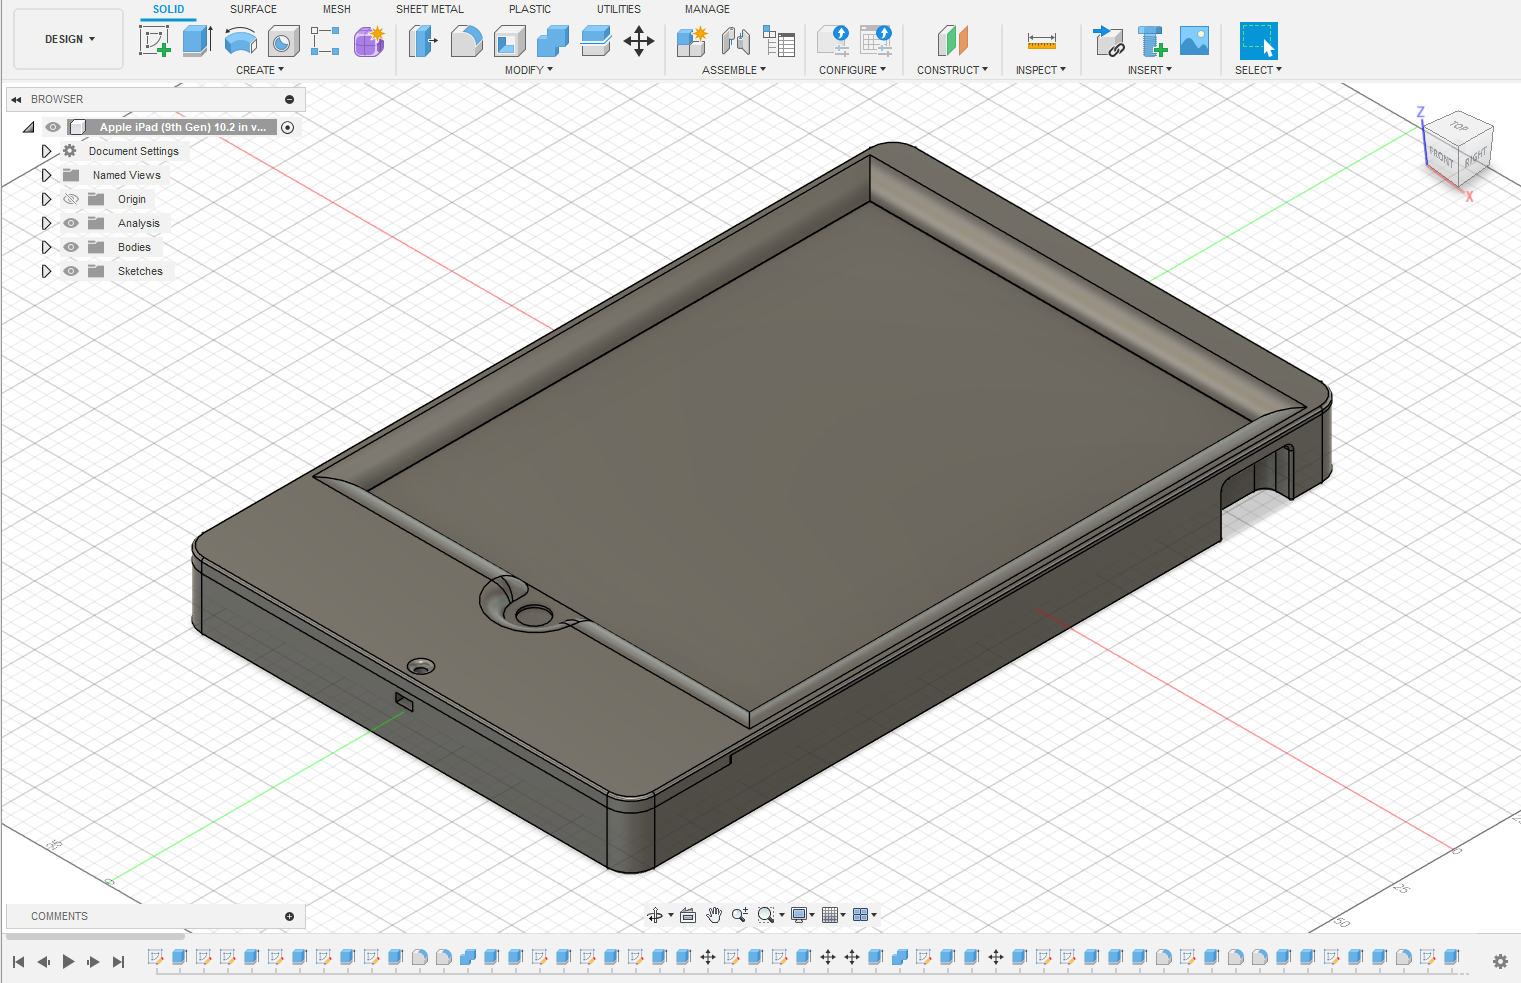Hide the Bodies folder
The width and height of the screenshot is (1521, 983).
coord(71,247)
